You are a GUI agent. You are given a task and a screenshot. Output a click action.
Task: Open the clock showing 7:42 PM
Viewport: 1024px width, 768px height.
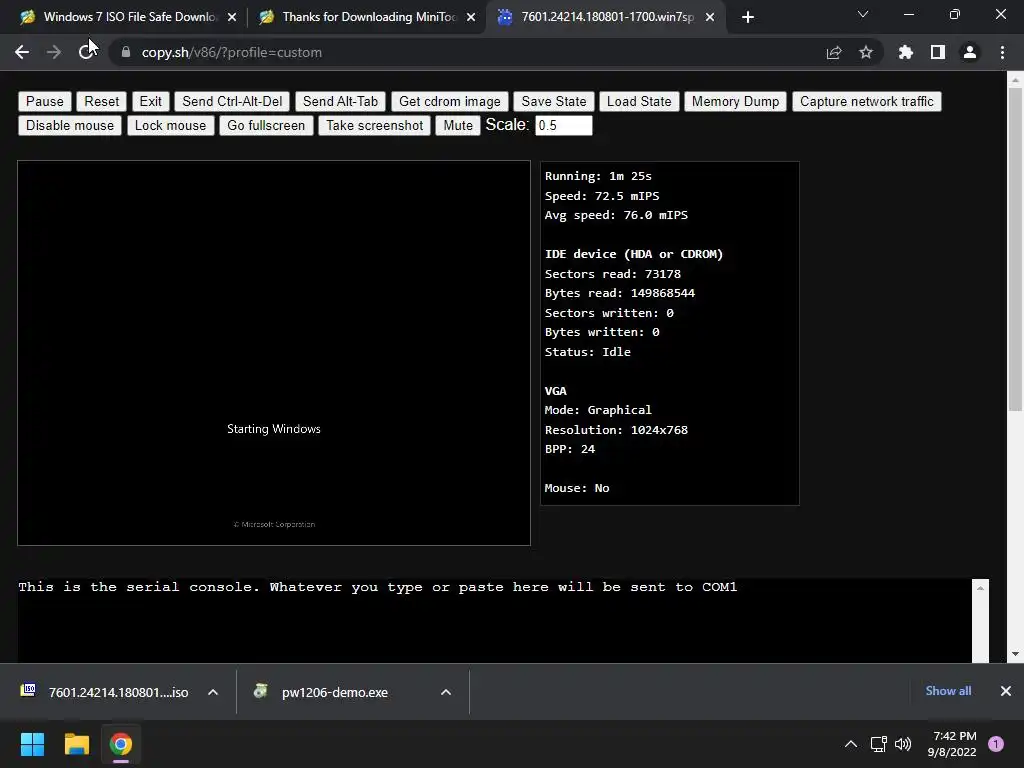pos(952,744)
